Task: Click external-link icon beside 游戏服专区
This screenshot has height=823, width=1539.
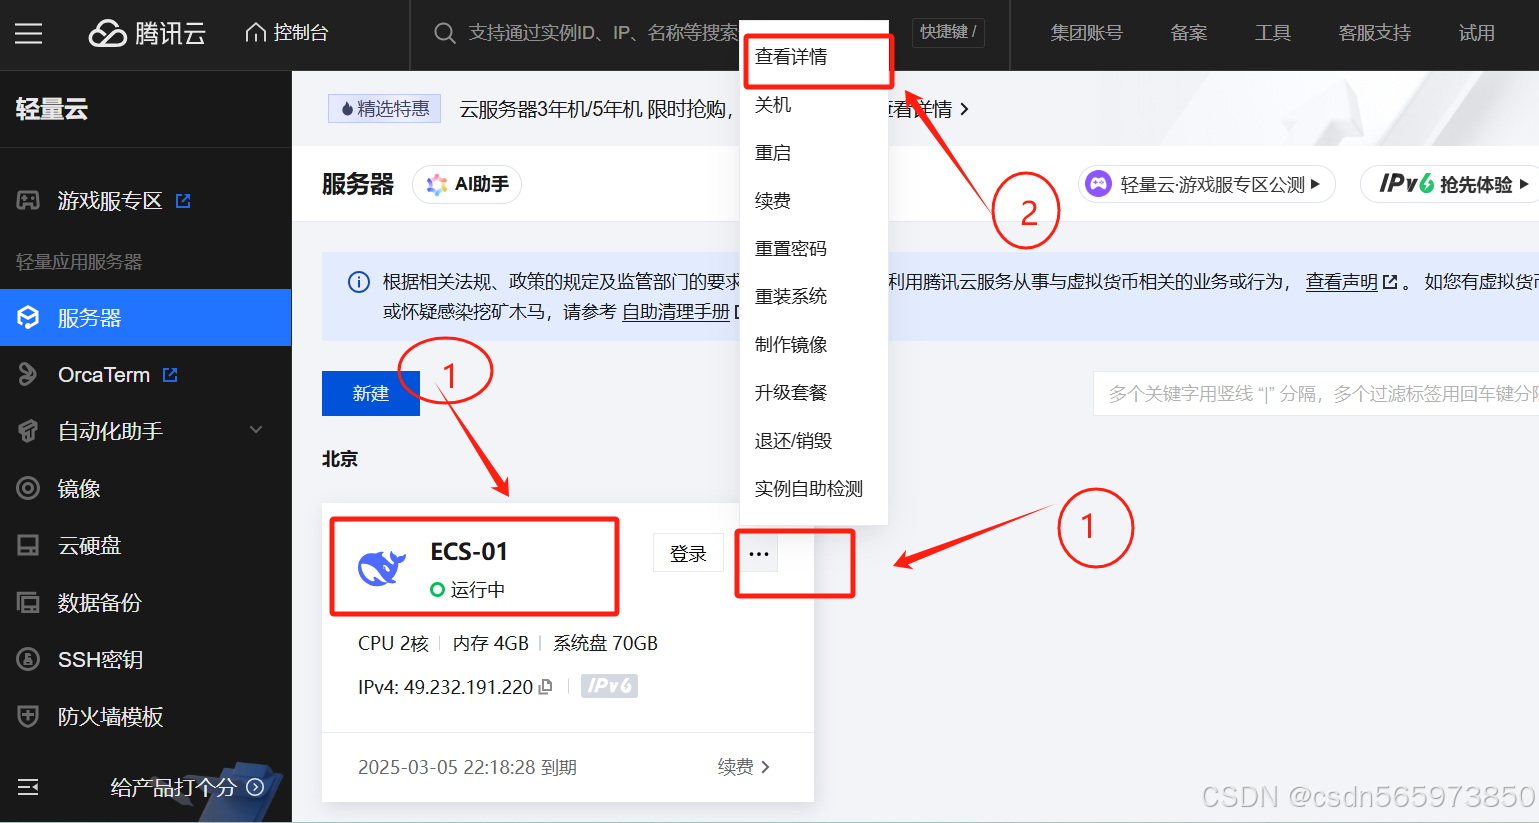Action: [183, 201]
